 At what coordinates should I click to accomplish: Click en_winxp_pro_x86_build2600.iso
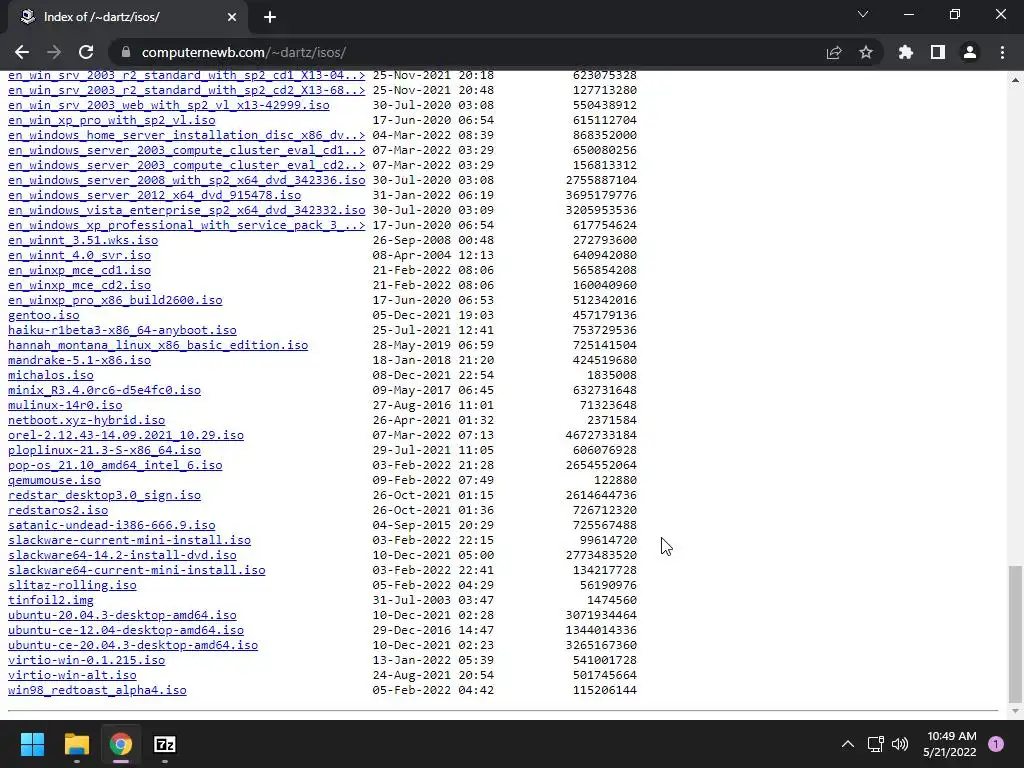click(x=115, y=301)
